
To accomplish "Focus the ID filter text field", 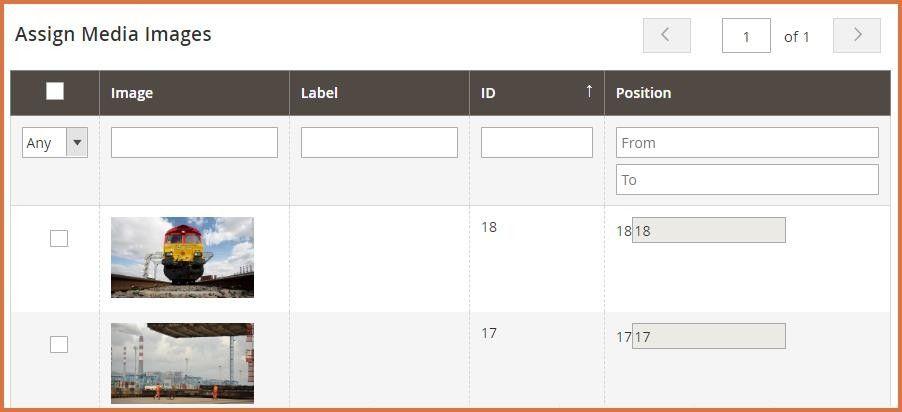I will tap(537, 143).
